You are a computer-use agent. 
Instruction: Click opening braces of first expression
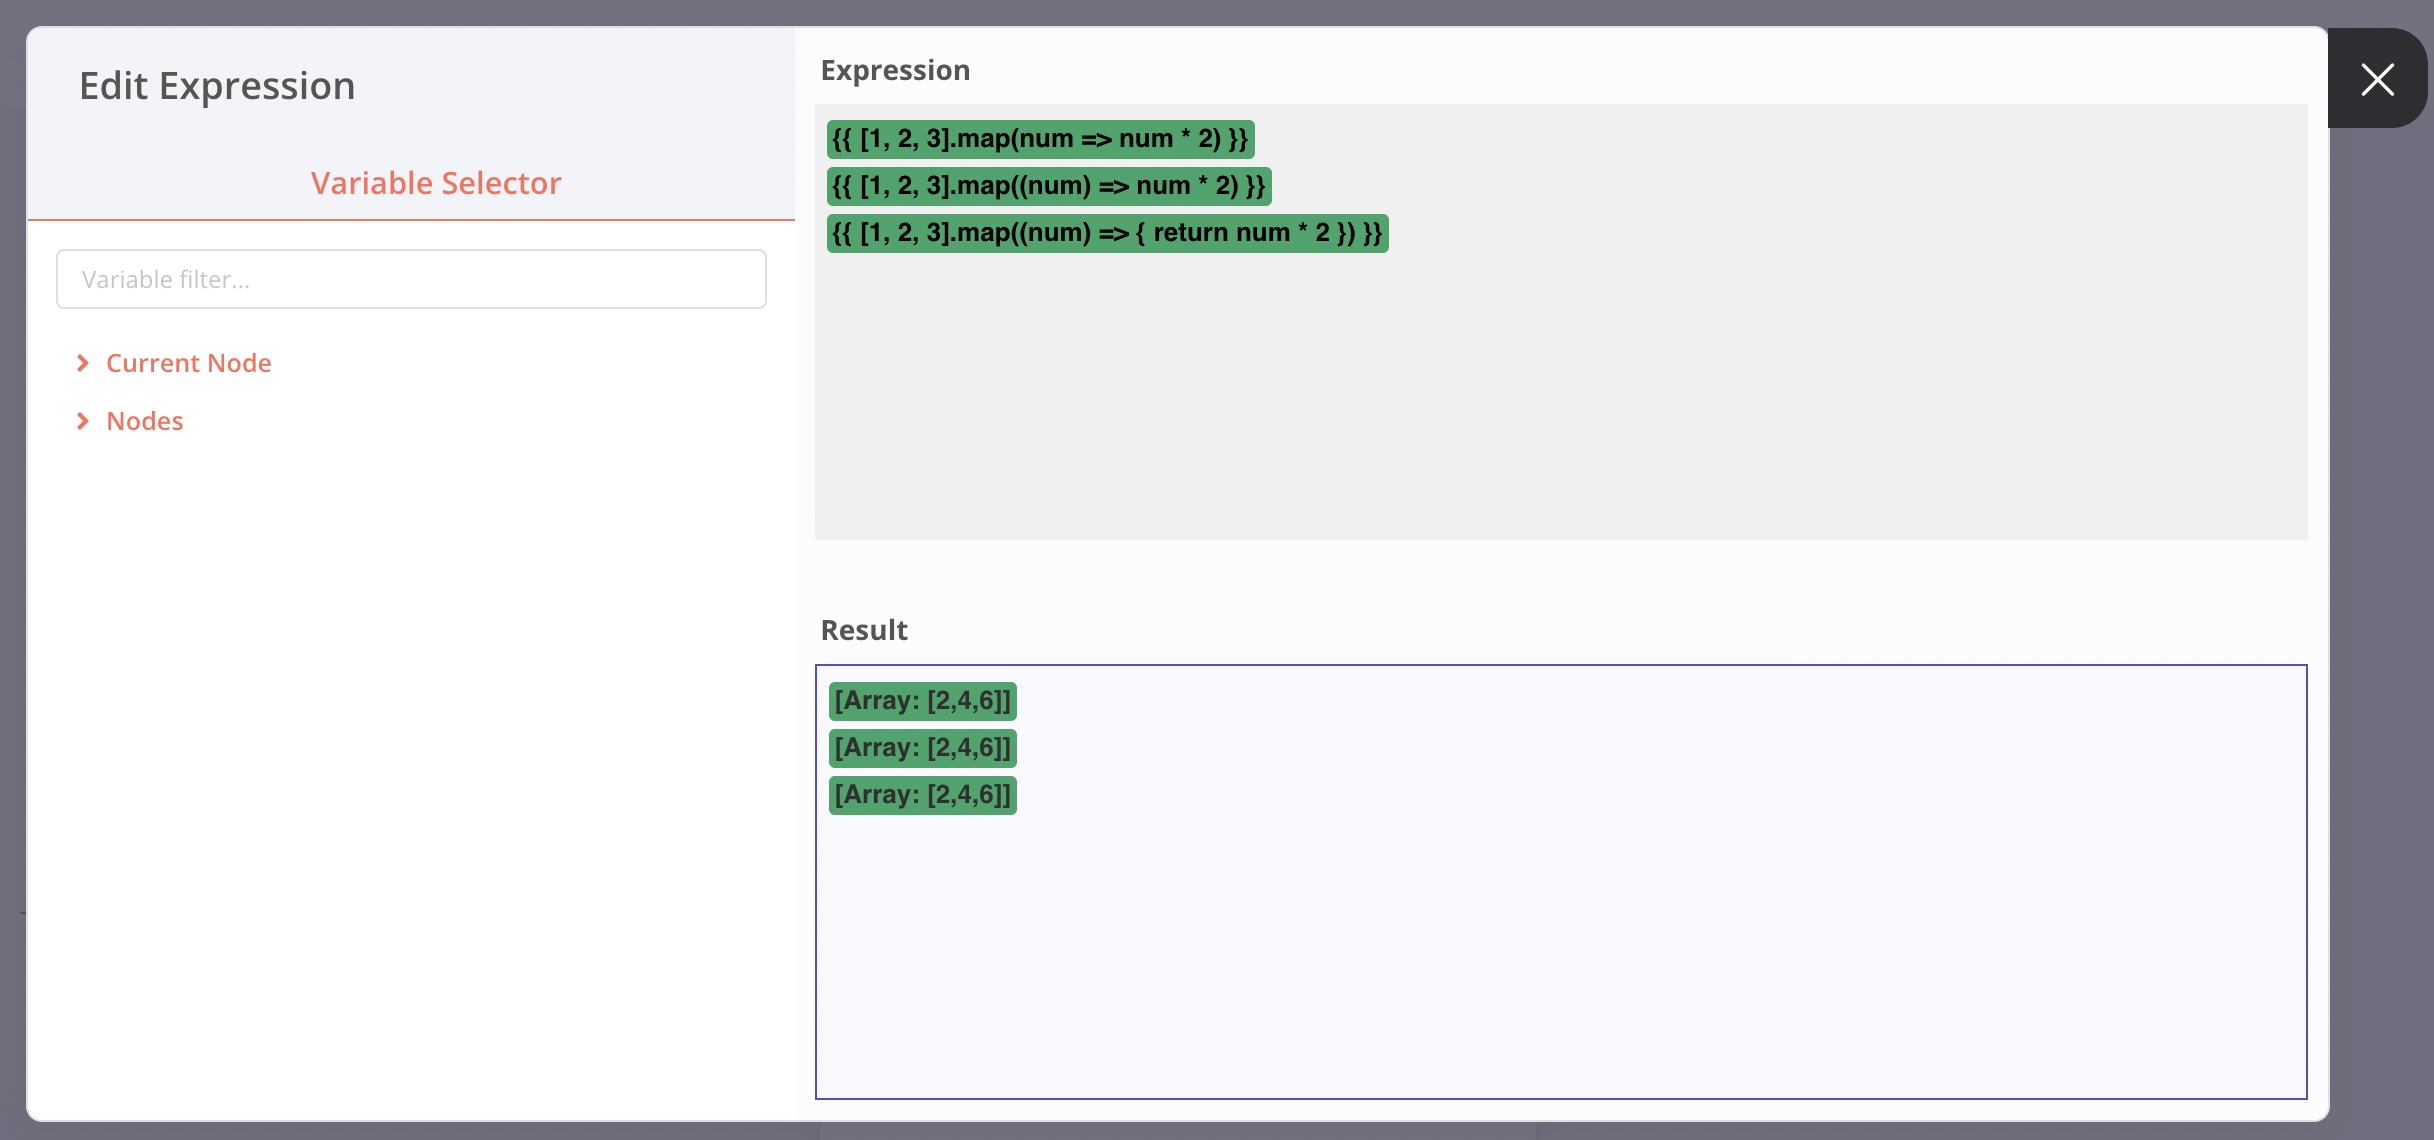point(843,139)
